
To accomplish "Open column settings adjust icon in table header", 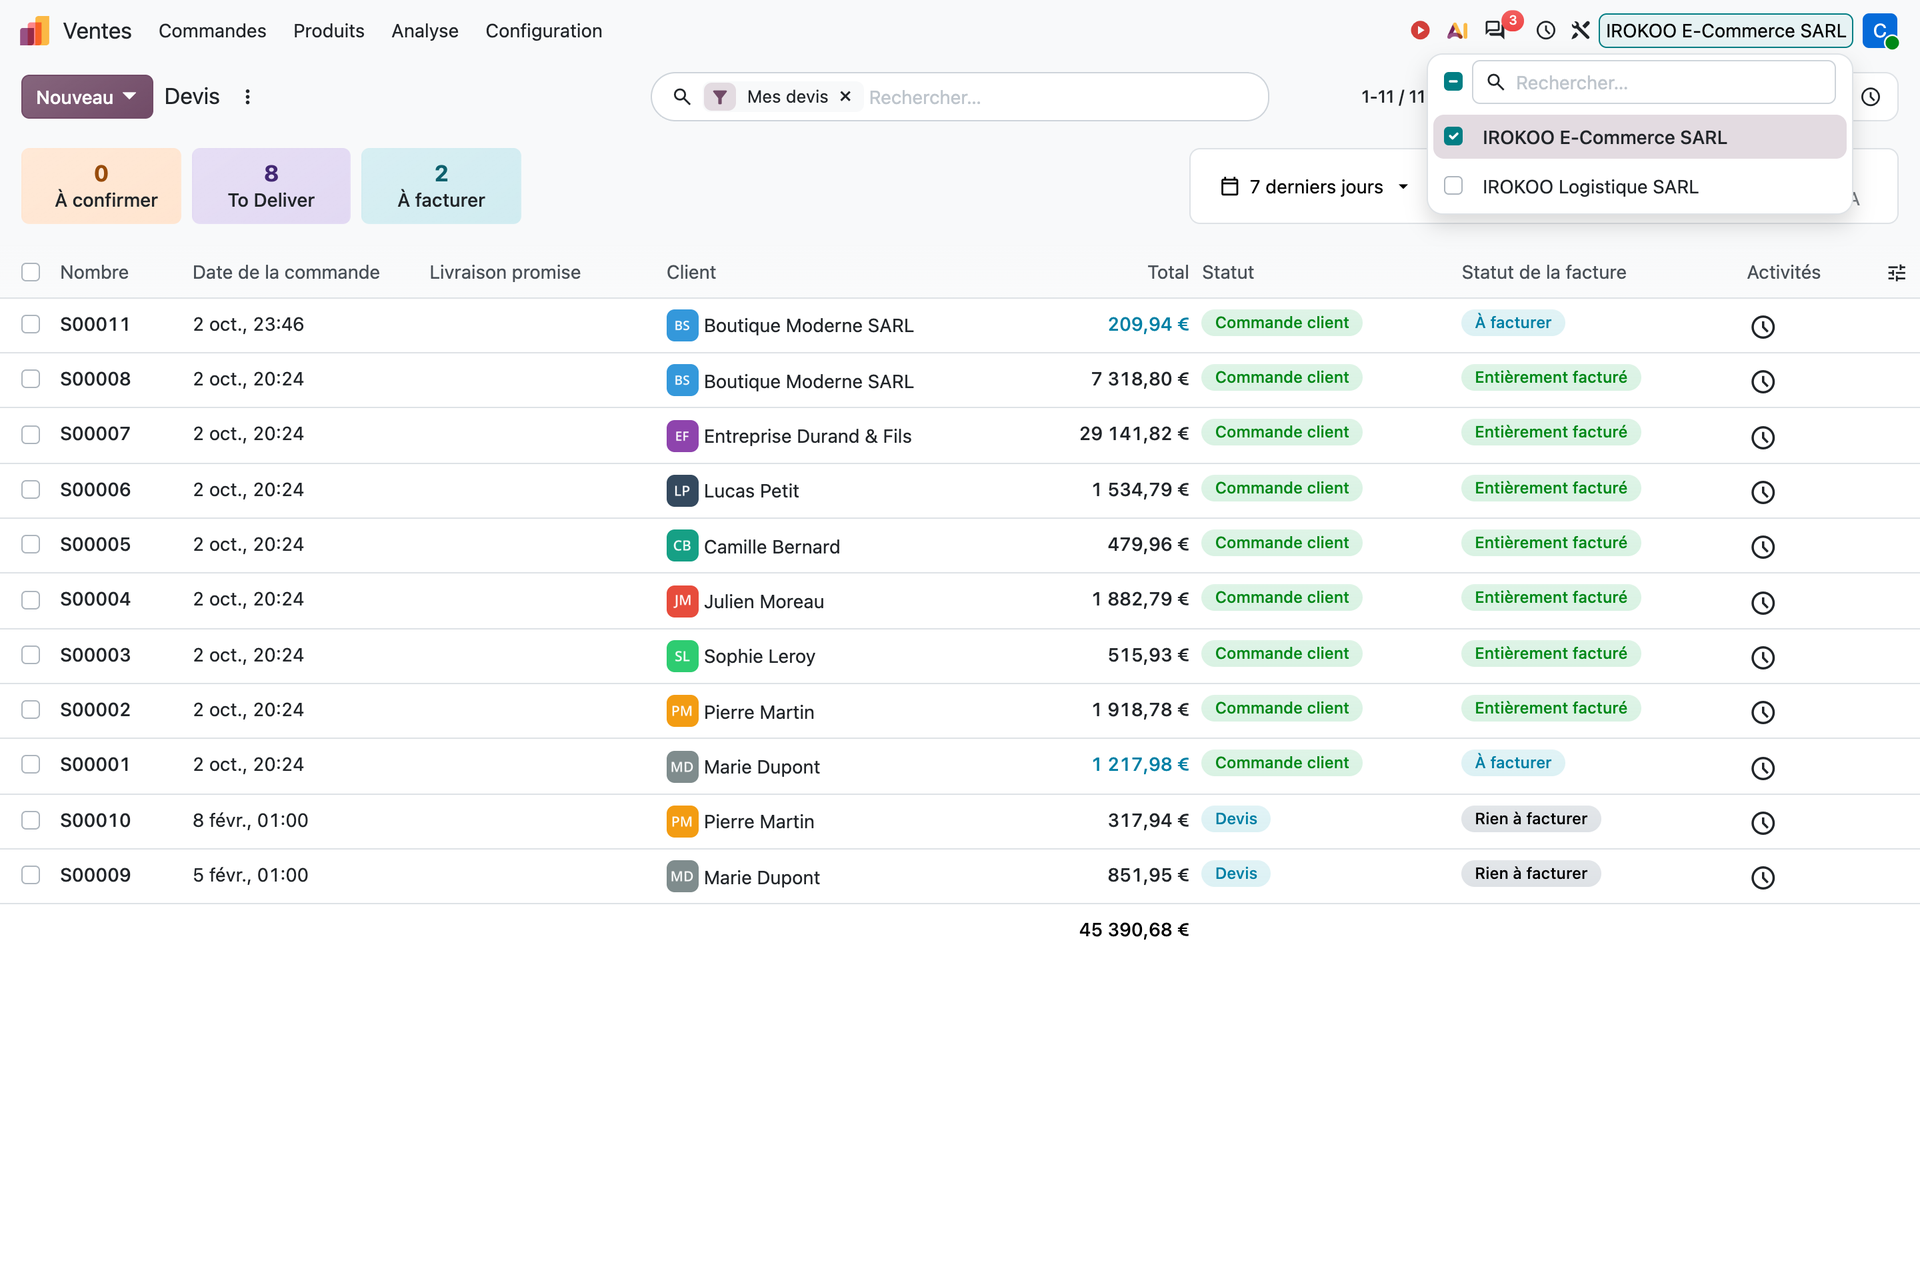I will [x=1896, y=272].
